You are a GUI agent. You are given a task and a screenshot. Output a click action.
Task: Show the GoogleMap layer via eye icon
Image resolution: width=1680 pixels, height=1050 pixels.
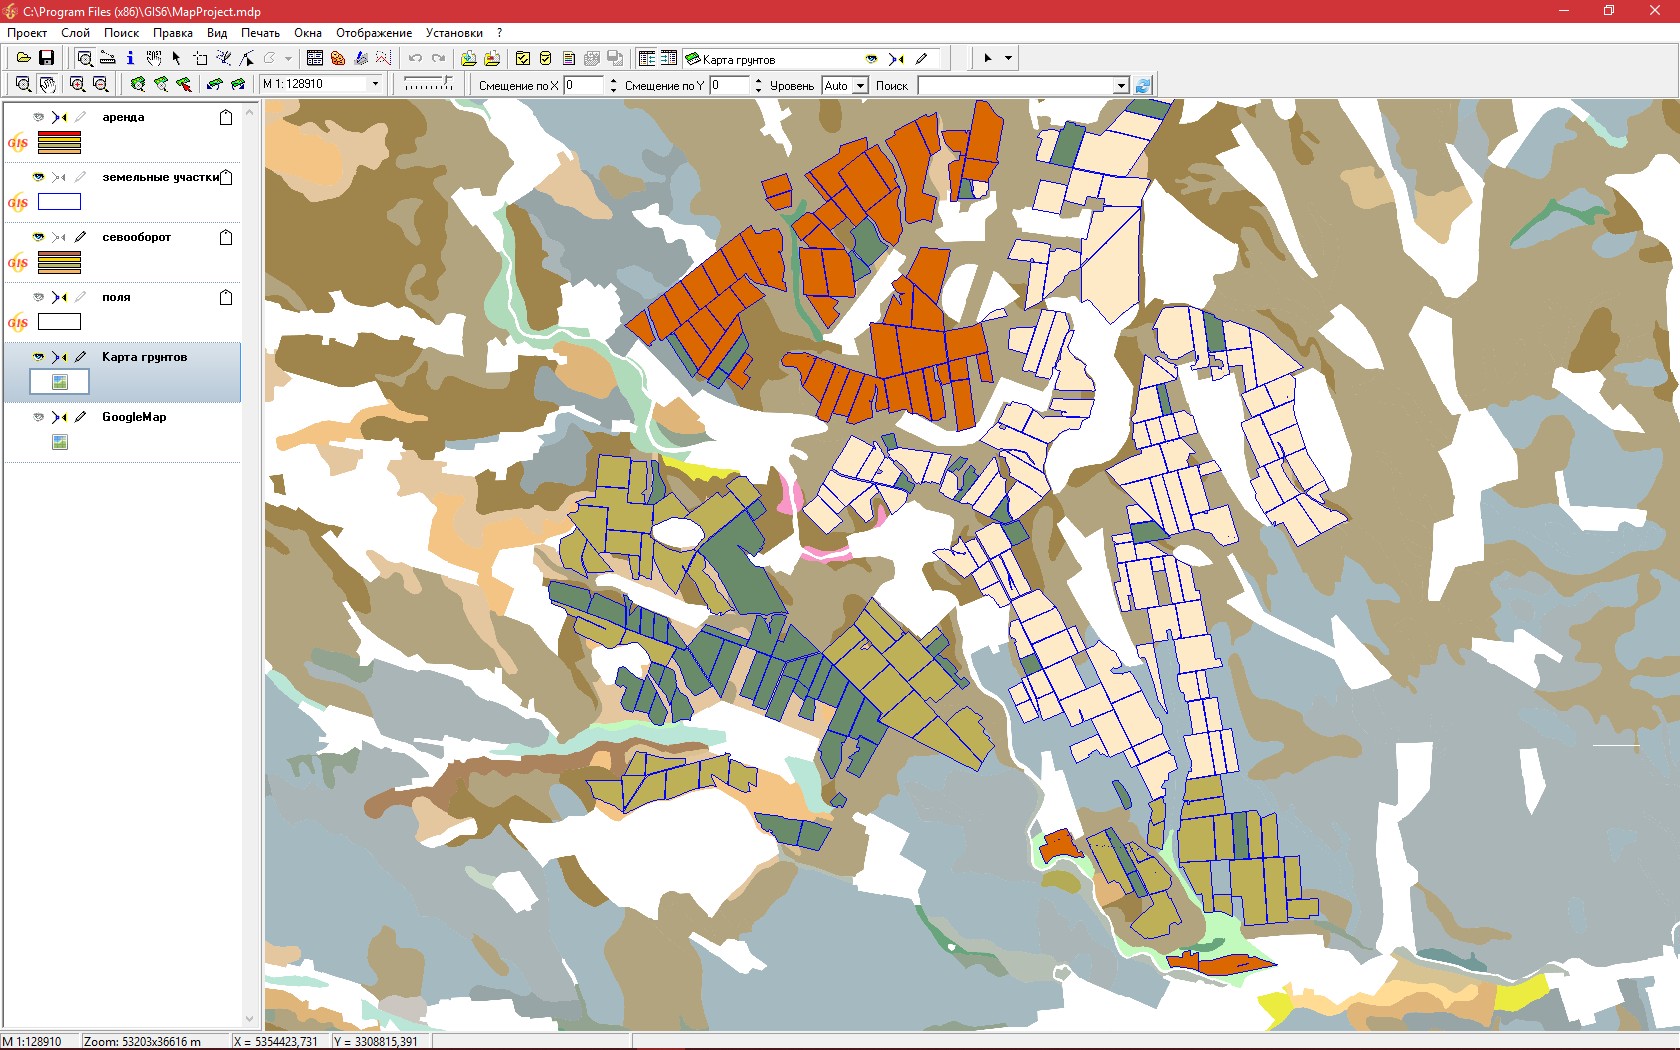(39, 417)
